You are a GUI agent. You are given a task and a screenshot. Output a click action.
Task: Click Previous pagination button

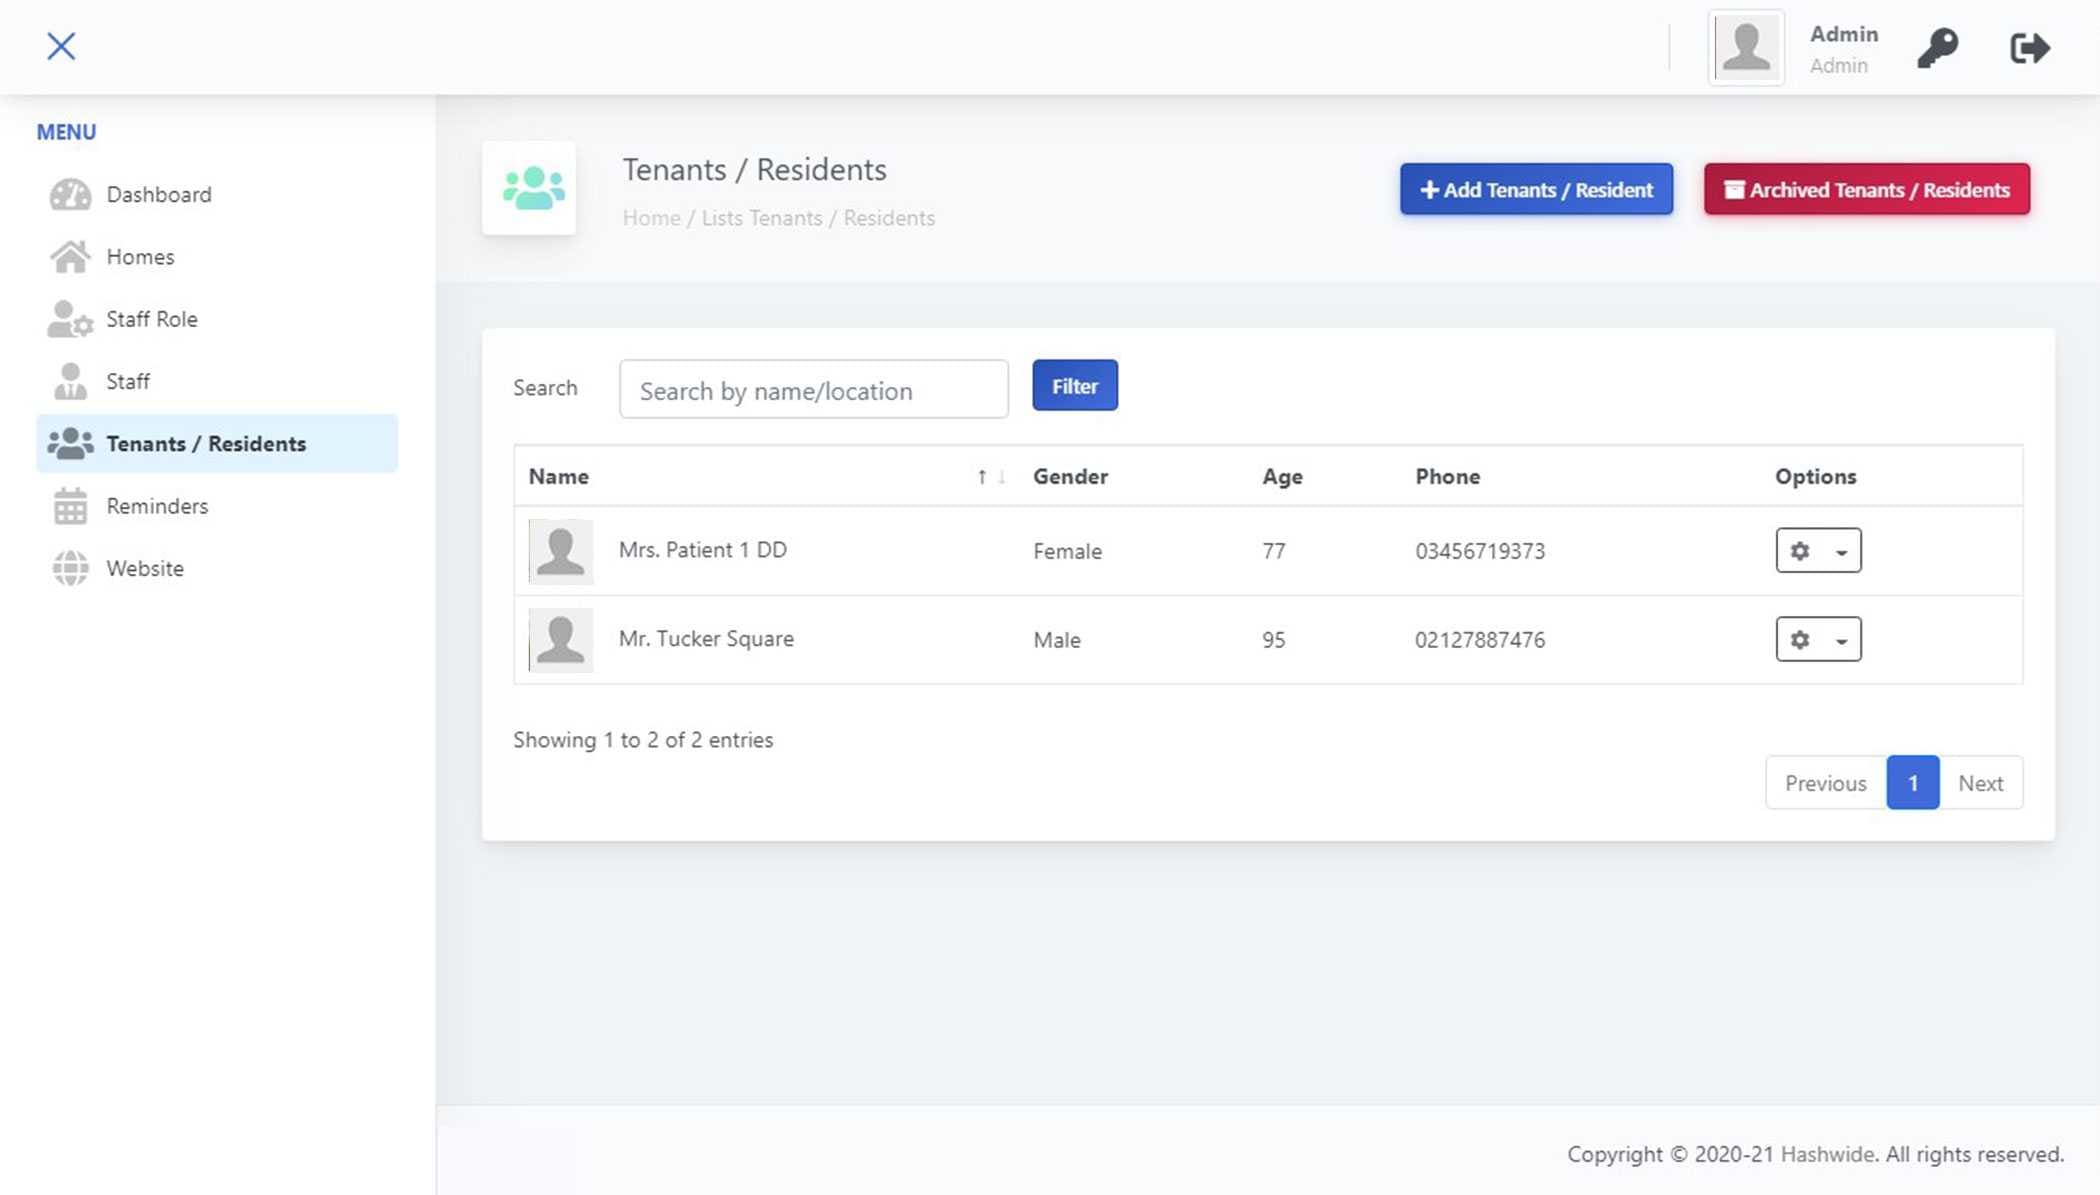[x=1826, y=783]
